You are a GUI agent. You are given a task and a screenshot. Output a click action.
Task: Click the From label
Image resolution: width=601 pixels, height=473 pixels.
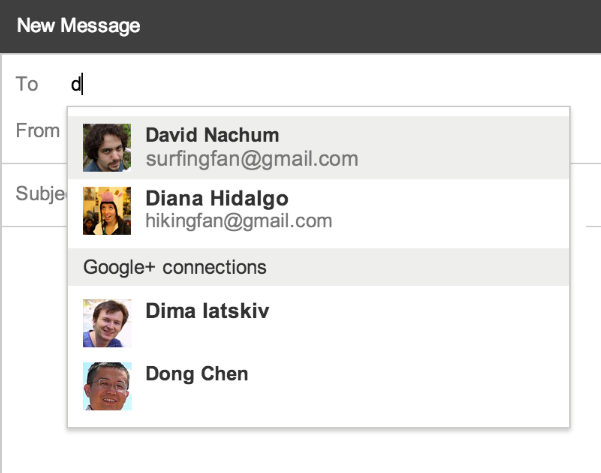tap(38, 131)
